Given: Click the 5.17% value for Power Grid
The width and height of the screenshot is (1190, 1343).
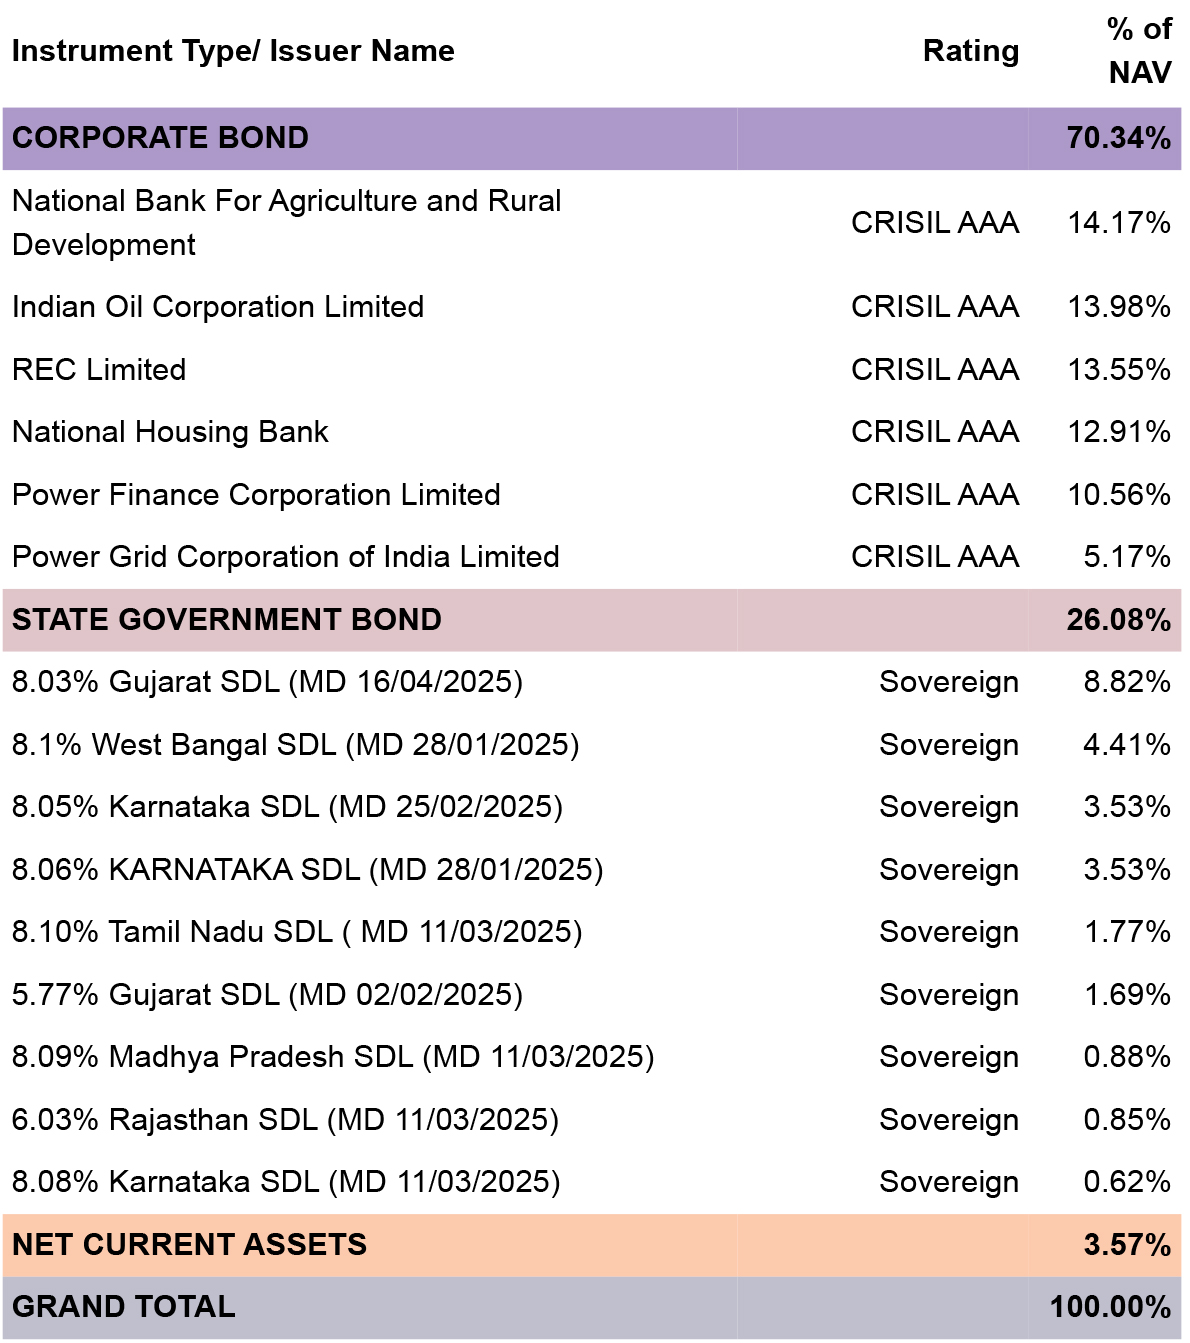Looking at the screenshot, I should tap(1126, 557).
